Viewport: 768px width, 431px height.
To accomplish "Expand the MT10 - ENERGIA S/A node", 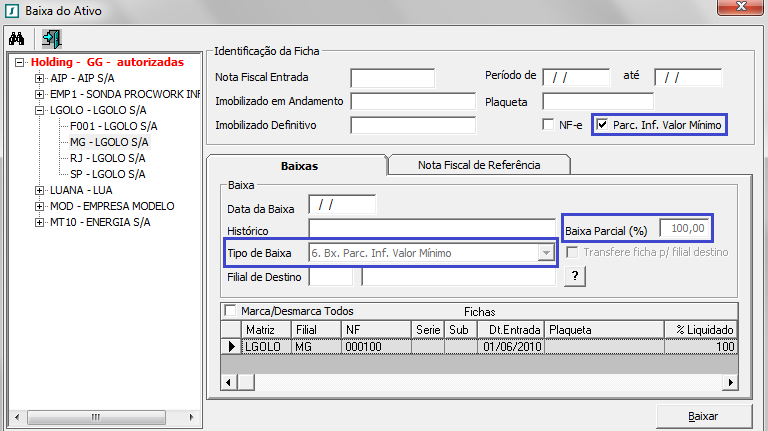I will (x=40, y=222).
